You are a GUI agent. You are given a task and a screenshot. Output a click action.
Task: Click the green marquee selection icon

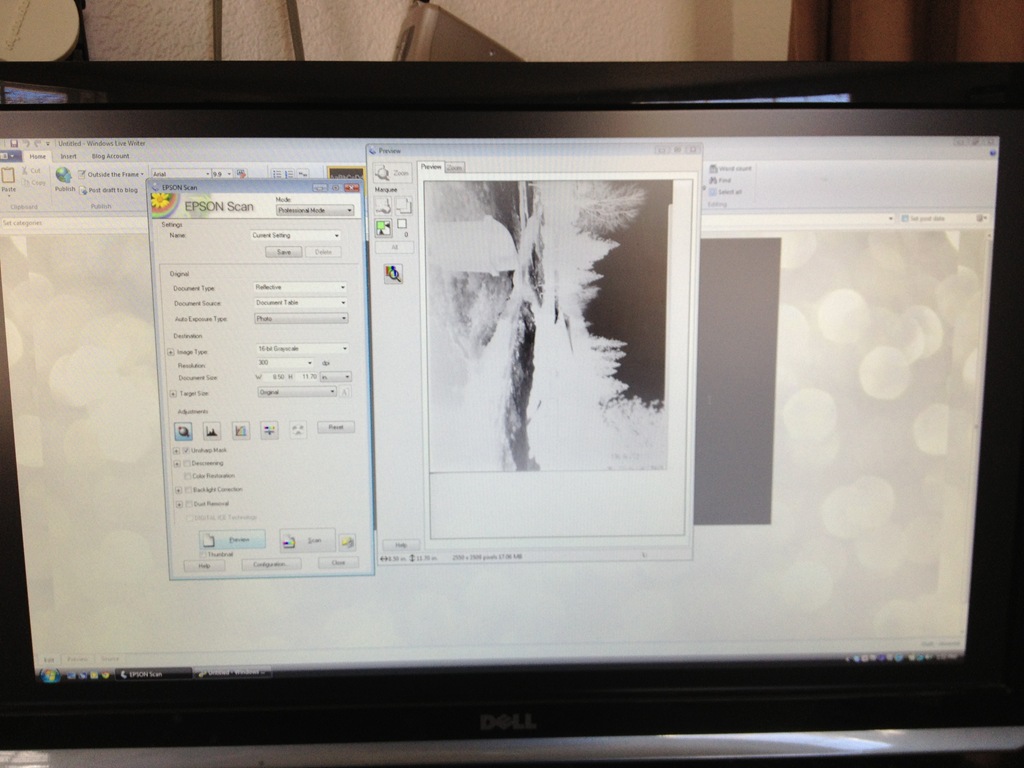[383, 227]
